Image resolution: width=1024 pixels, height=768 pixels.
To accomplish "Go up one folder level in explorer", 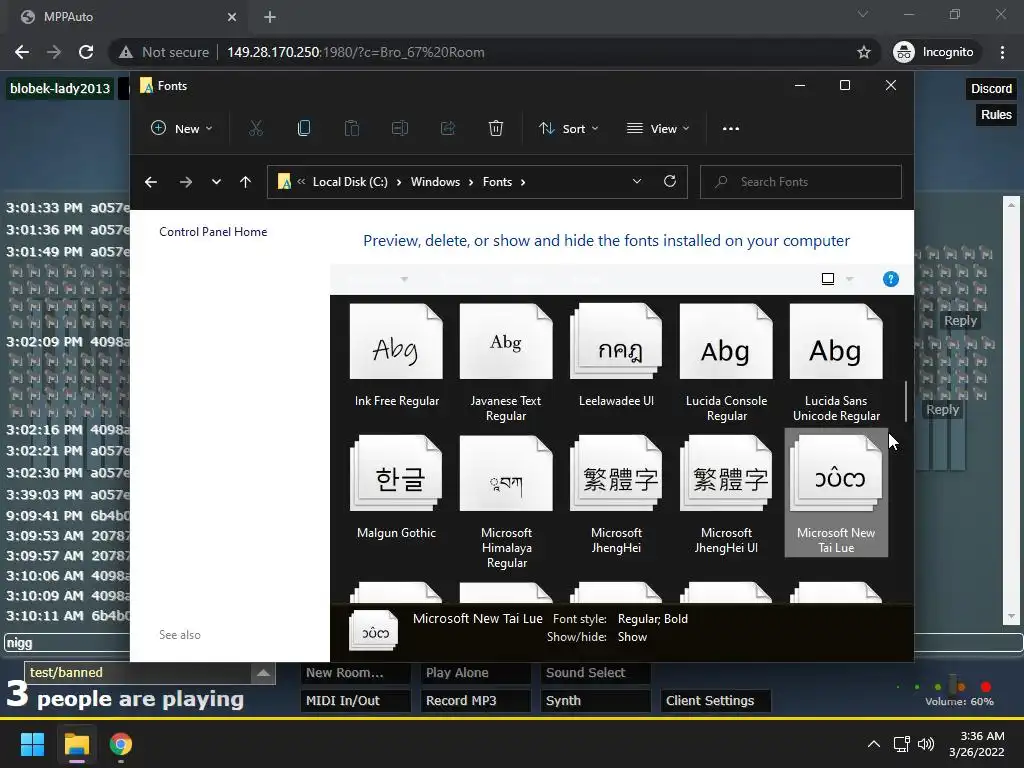I will pos(246,182).
